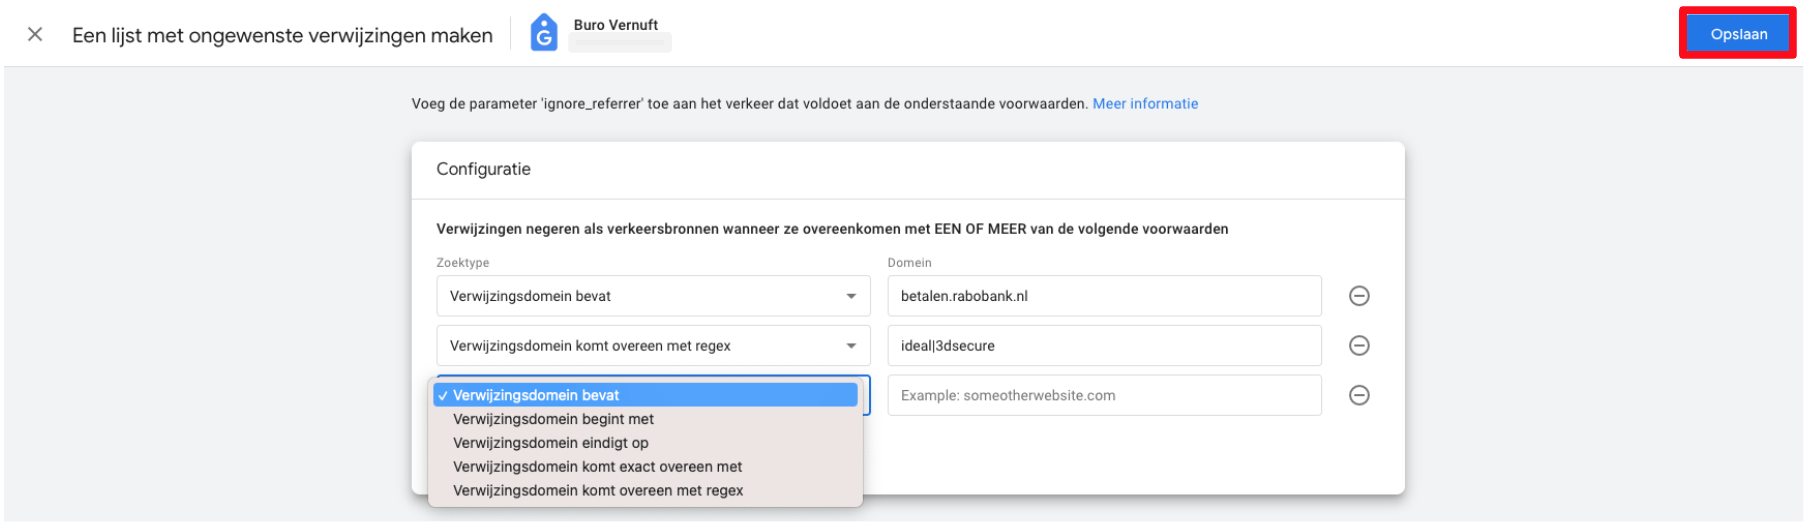Click the betalen.rabobank.nl domain field
Image resolution: width=1808 pixels, height=523 pixels.
pos(1103,296)
